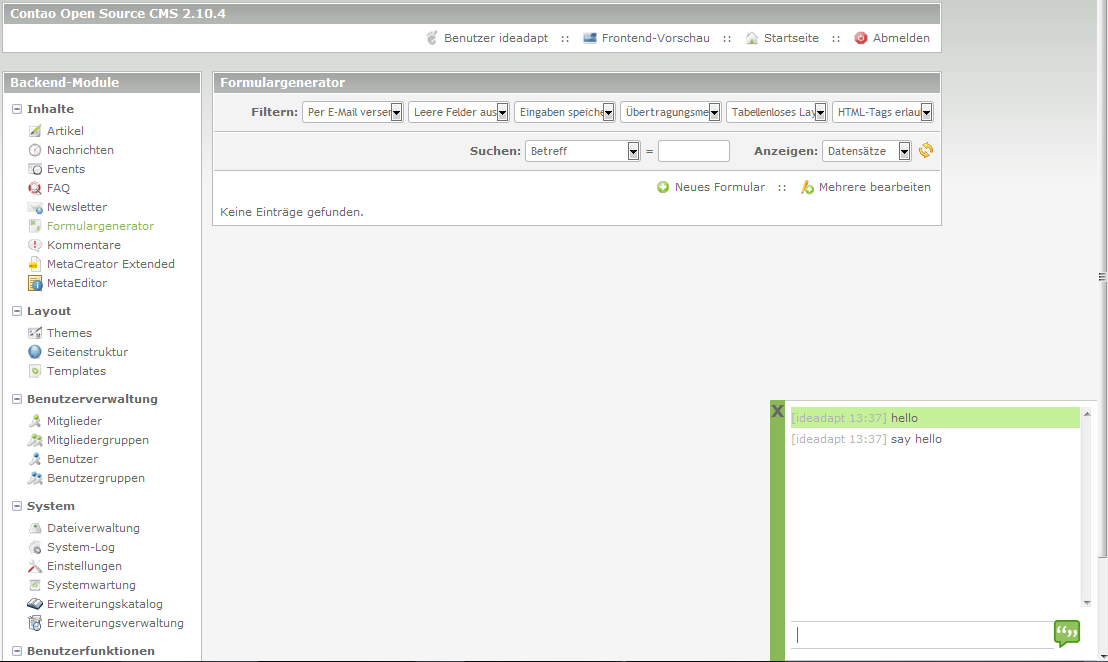1108x662 pixels.
Task: Open the Betreff search field dropdown
Action: point(582,151)
